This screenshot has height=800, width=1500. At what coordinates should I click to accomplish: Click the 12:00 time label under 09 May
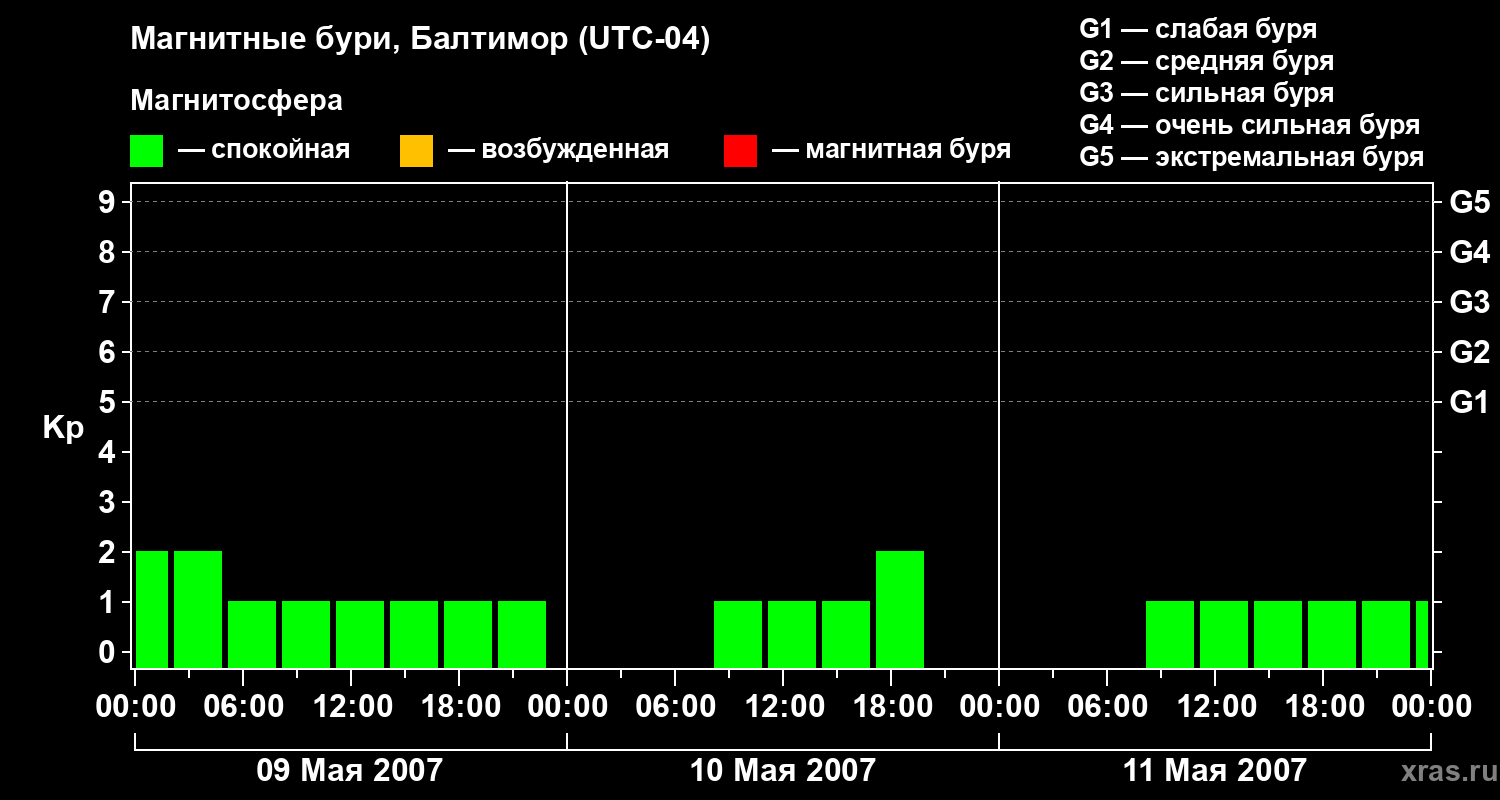[x=351, y=707]
